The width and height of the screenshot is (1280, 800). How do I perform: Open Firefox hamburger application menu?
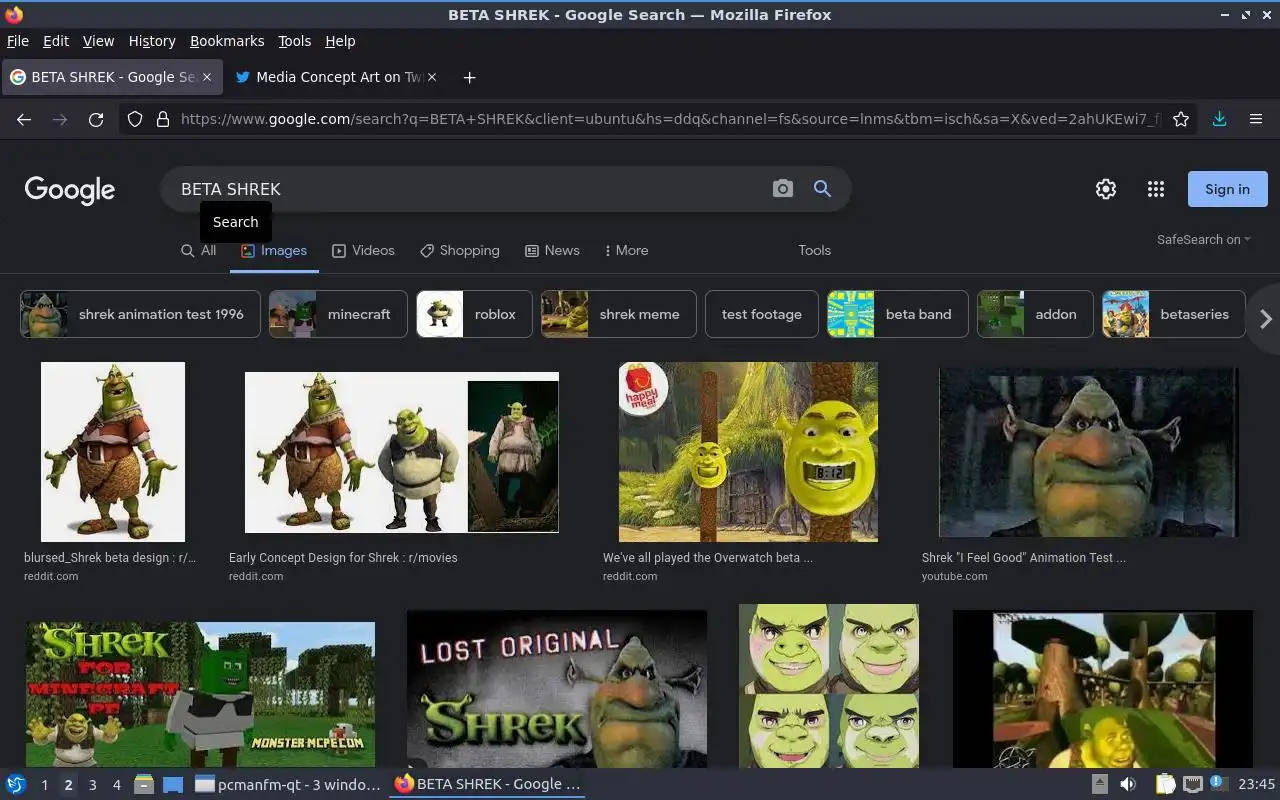pyautogui.click(x=1256, y=119)
